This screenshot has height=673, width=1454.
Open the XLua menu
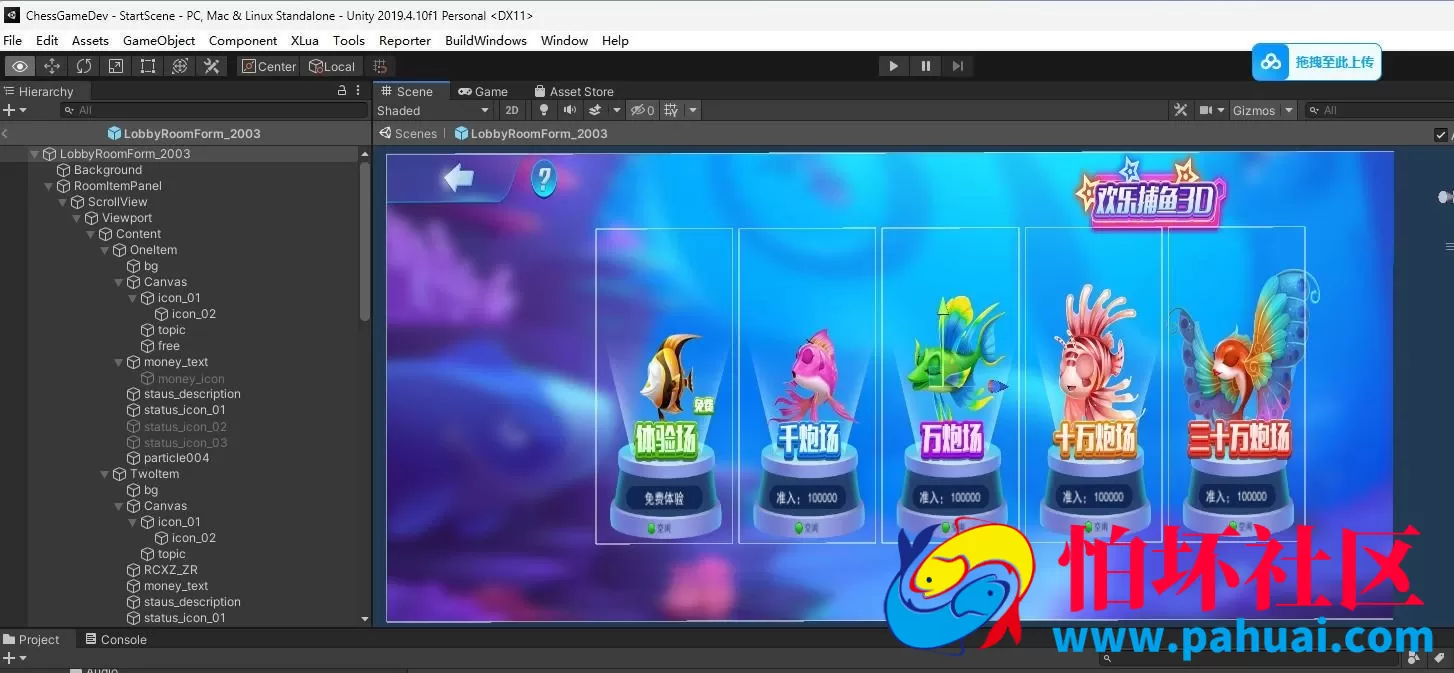pos(305,41)
